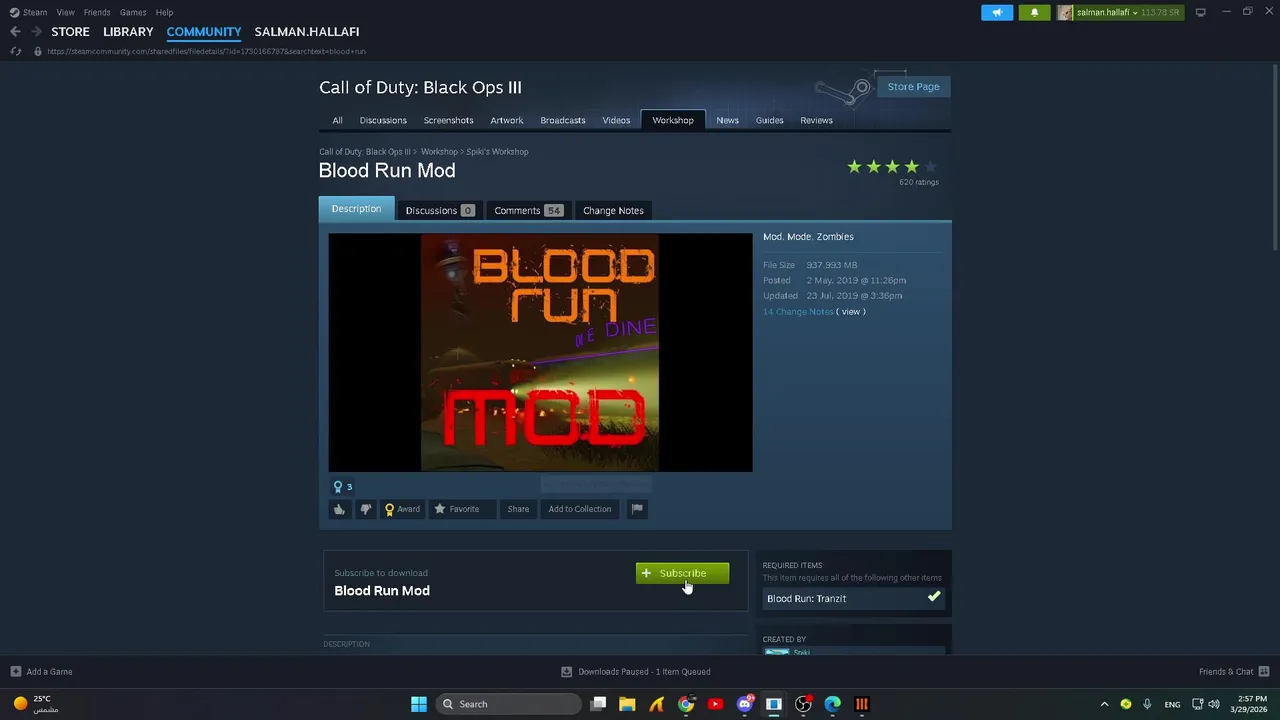Click the announcements megaphone icon
The image size is (1280, 720).
click(997, 12)
